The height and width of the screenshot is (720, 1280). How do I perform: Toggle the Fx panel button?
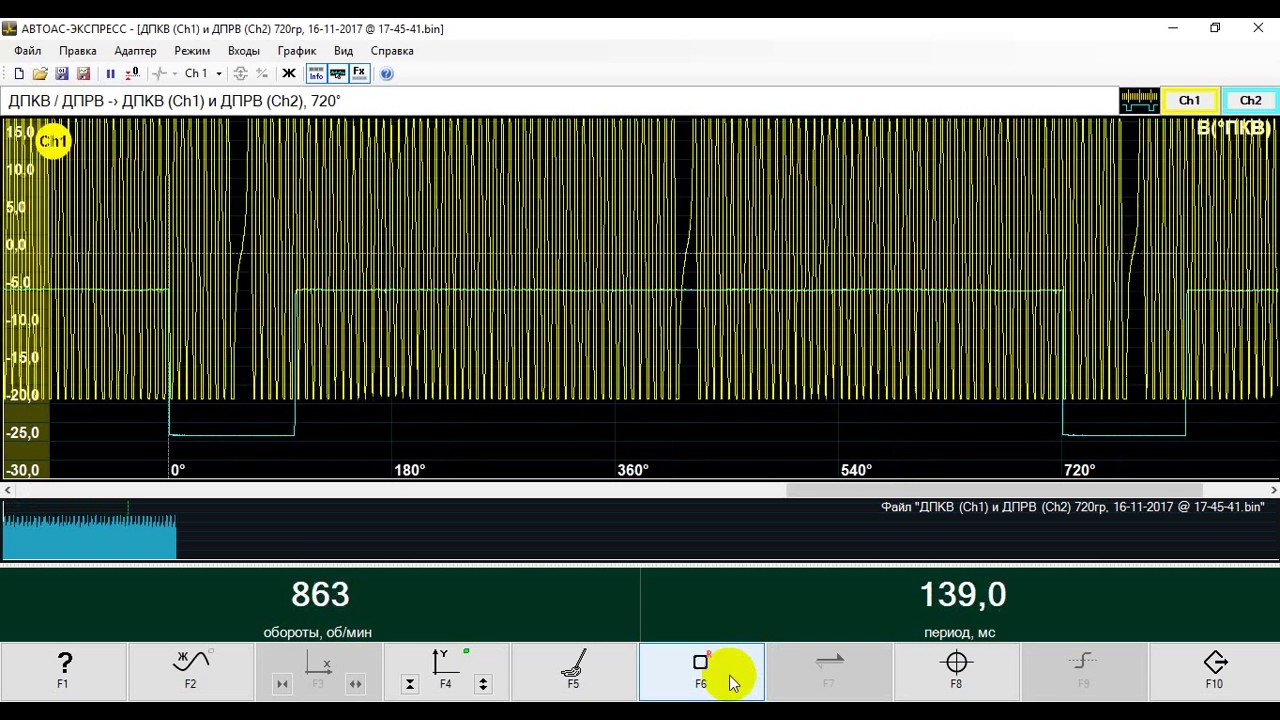coord(359,74)
